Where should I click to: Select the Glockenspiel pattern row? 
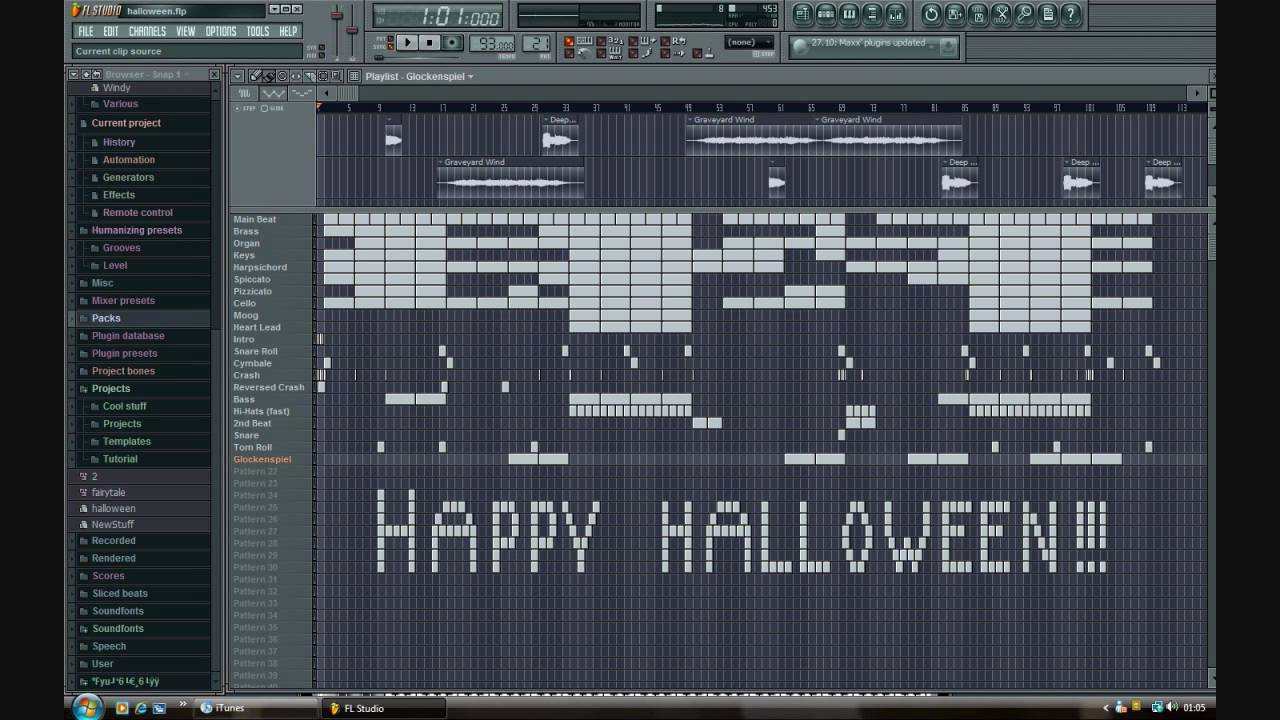[x=262, y=459]
